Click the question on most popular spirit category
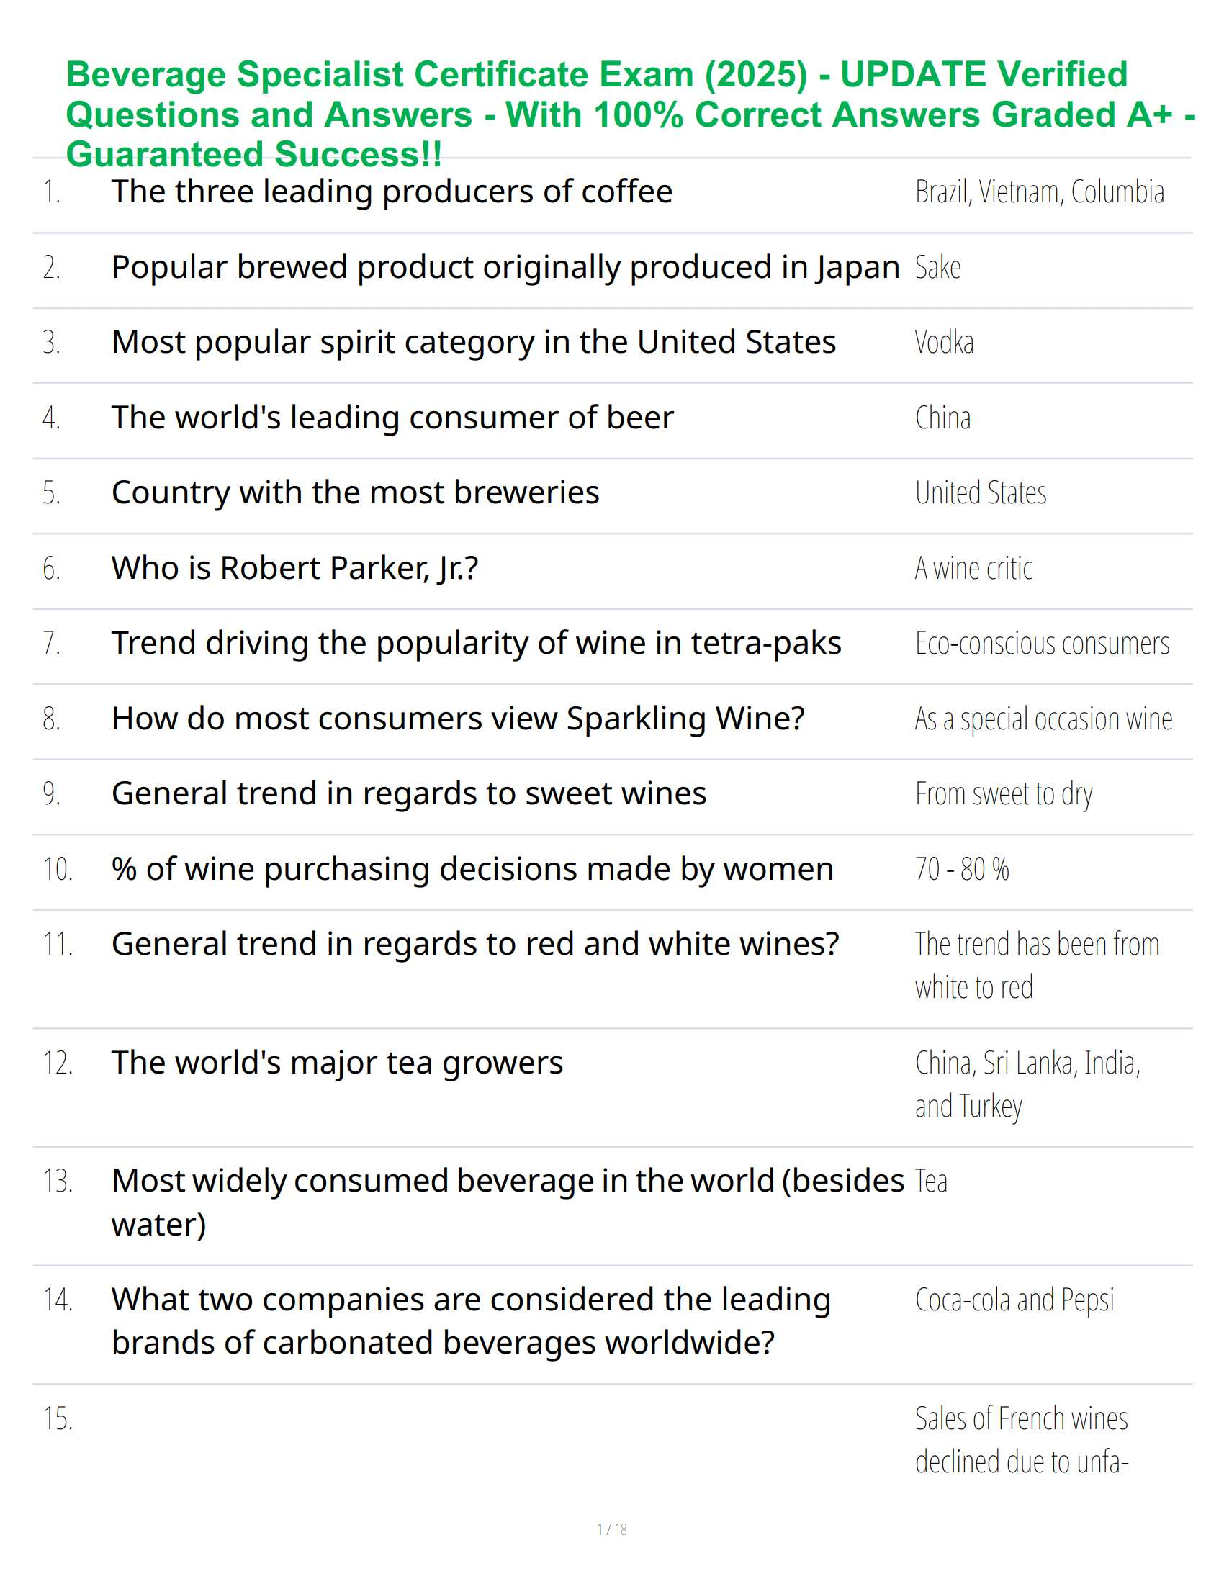This screenshot has height=1584, width=1224. [x=473, y=342]
